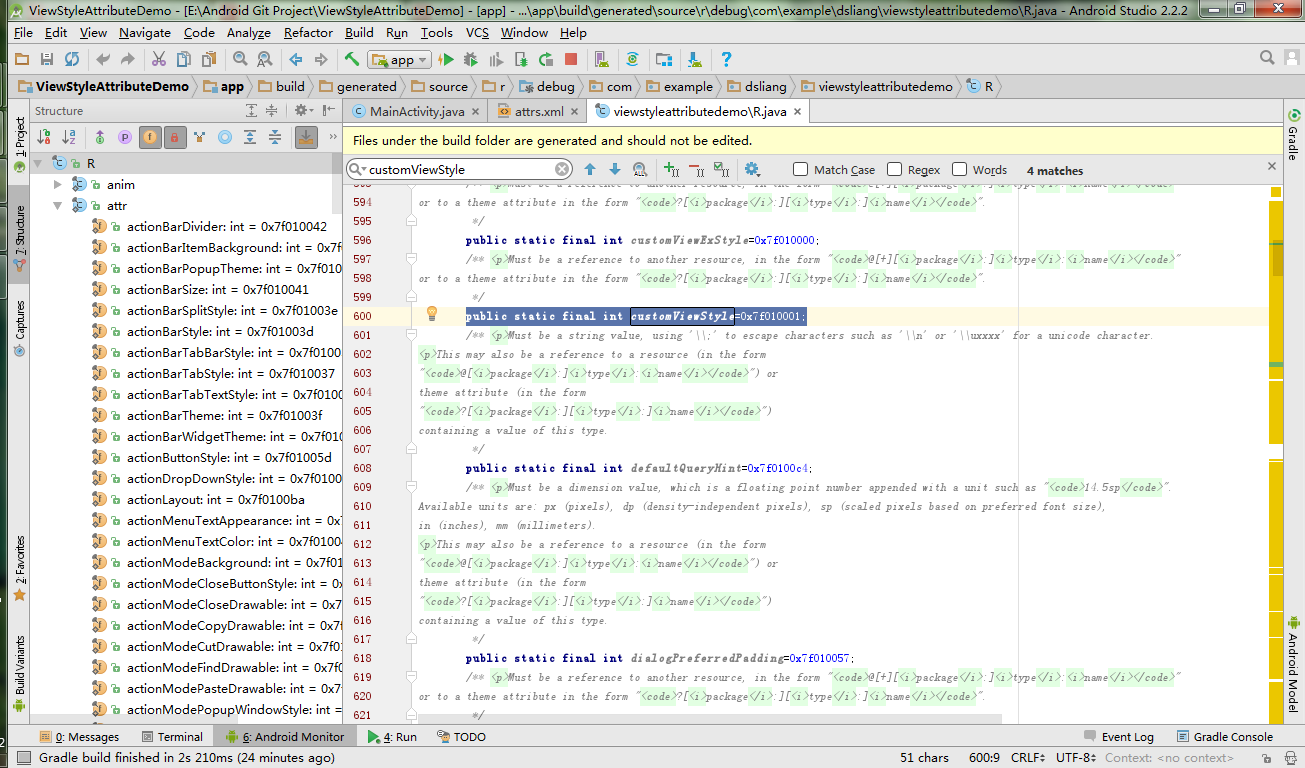Open the Navigate menu
Image resolution: width=1305 pixels, height=768 pixels.
point(145,32)
